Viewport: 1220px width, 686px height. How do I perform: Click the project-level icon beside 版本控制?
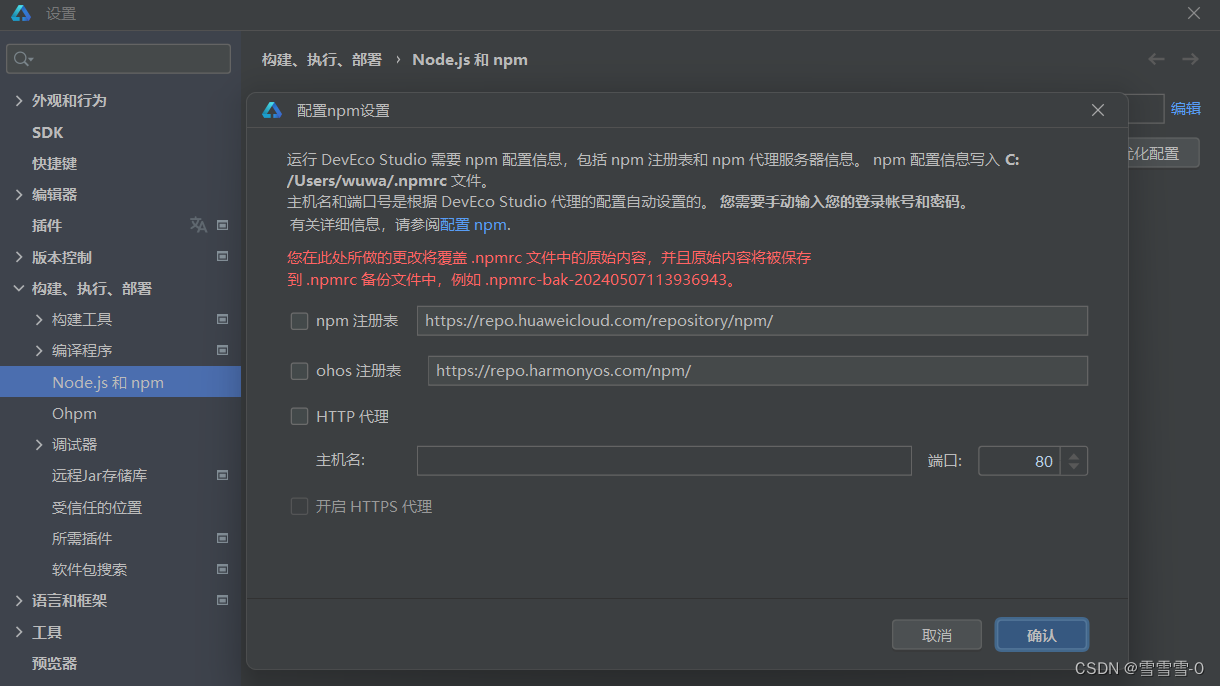[x=222, y=257]
